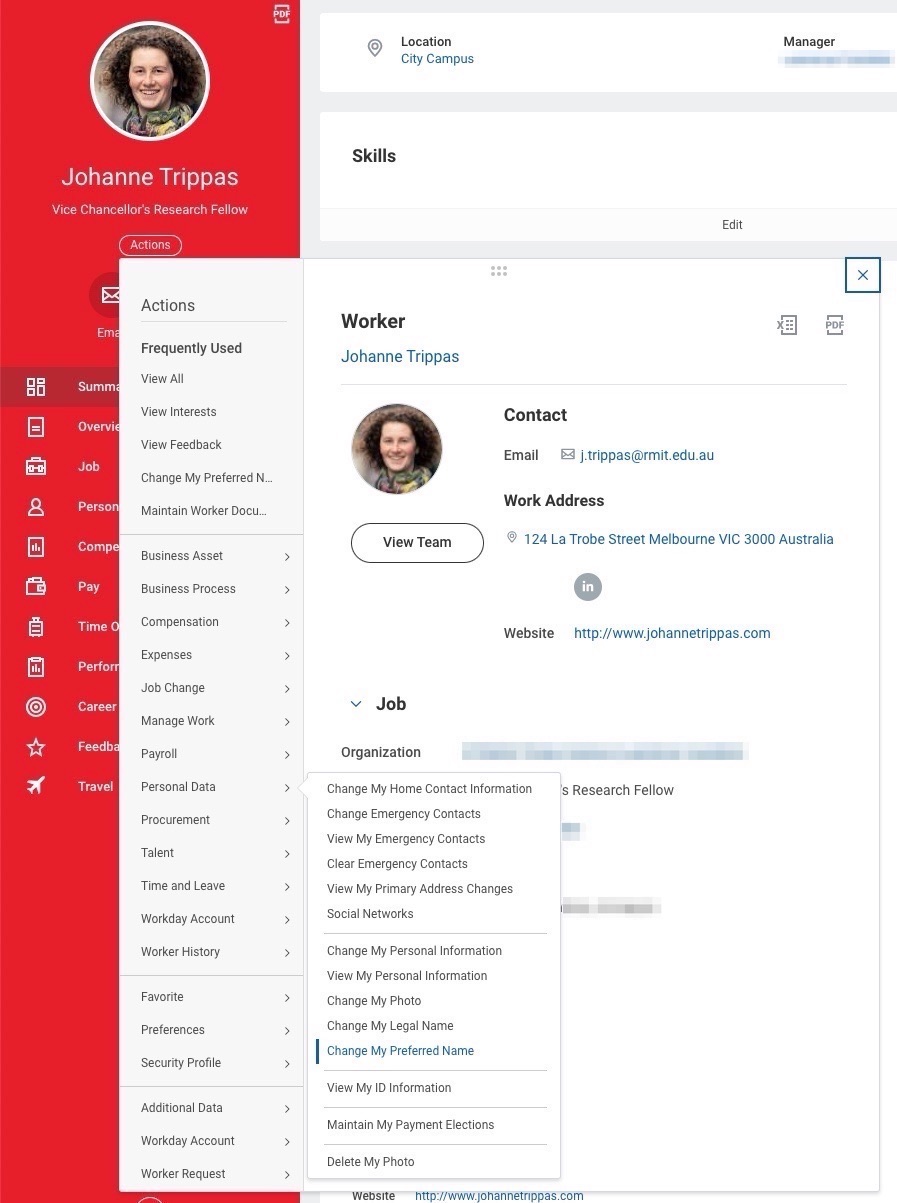Open the Summary sidebar icon
The image size is (897, 1203).
pyautogui.click(x=36, y=387)
